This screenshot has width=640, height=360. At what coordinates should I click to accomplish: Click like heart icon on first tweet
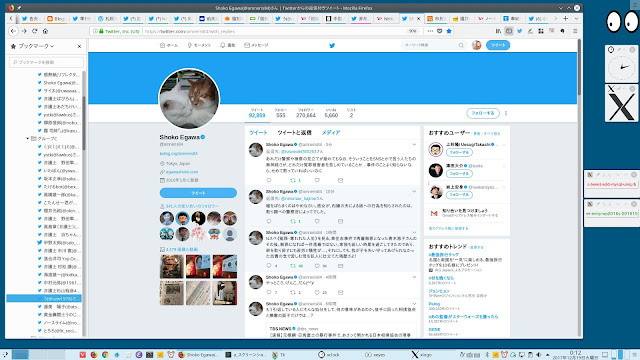coord(317,180)
